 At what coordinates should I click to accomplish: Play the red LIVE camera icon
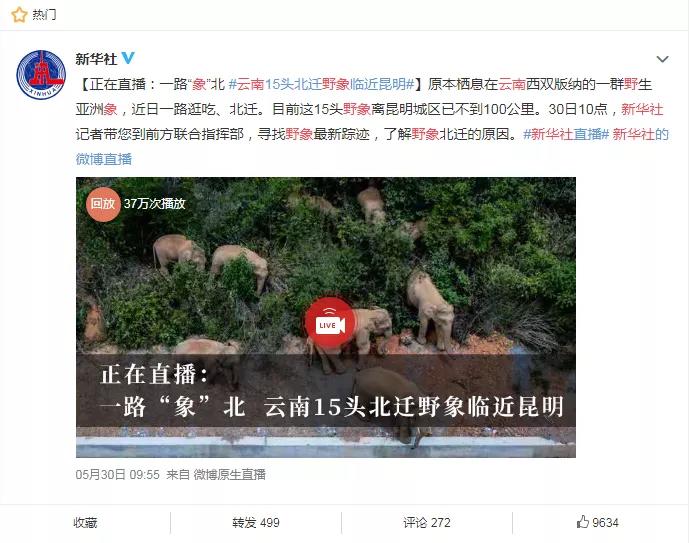330,324
